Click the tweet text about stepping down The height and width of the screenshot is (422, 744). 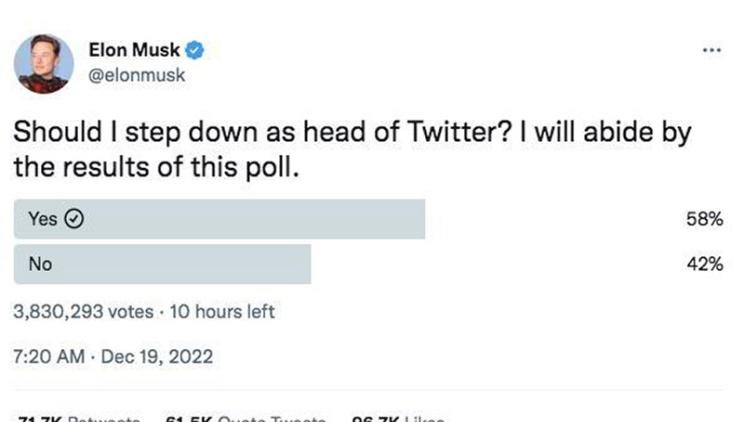[352, 149]
